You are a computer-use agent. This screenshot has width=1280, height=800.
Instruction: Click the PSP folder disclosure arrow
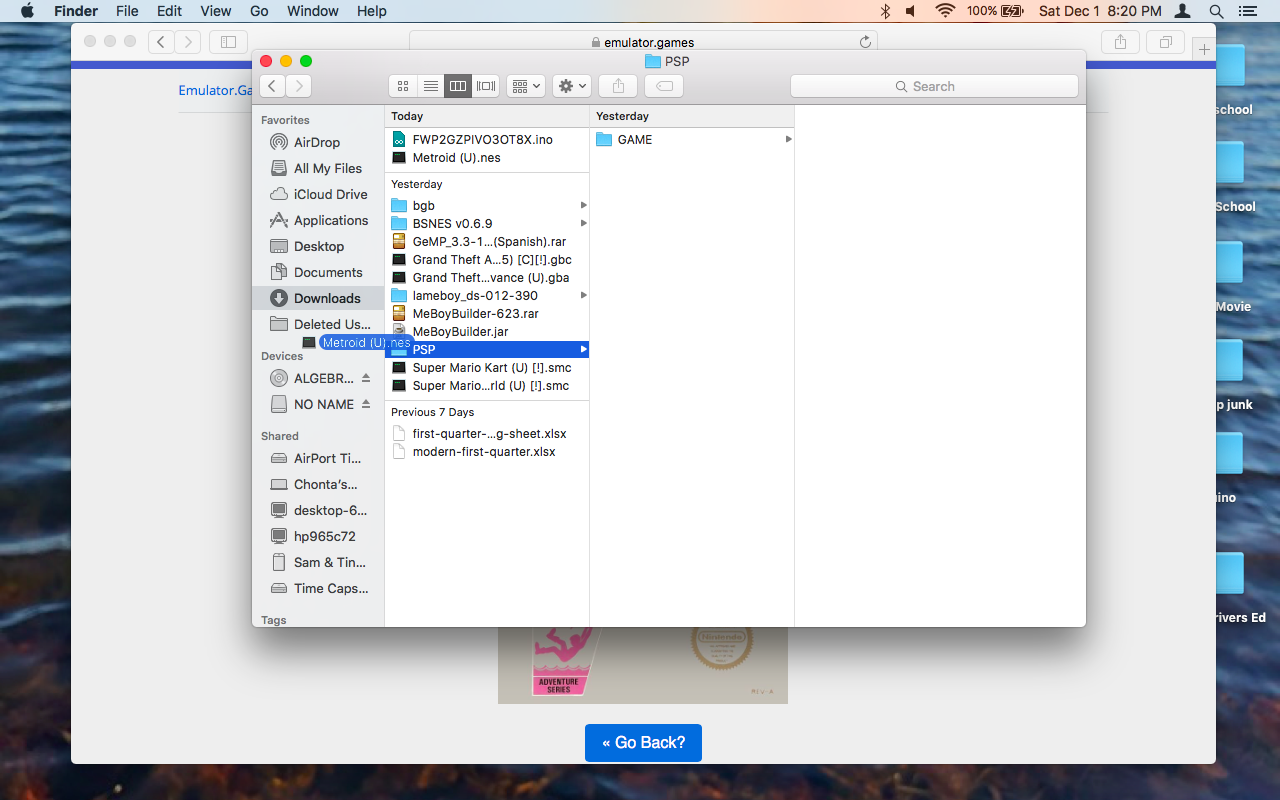tap(583, 350)
